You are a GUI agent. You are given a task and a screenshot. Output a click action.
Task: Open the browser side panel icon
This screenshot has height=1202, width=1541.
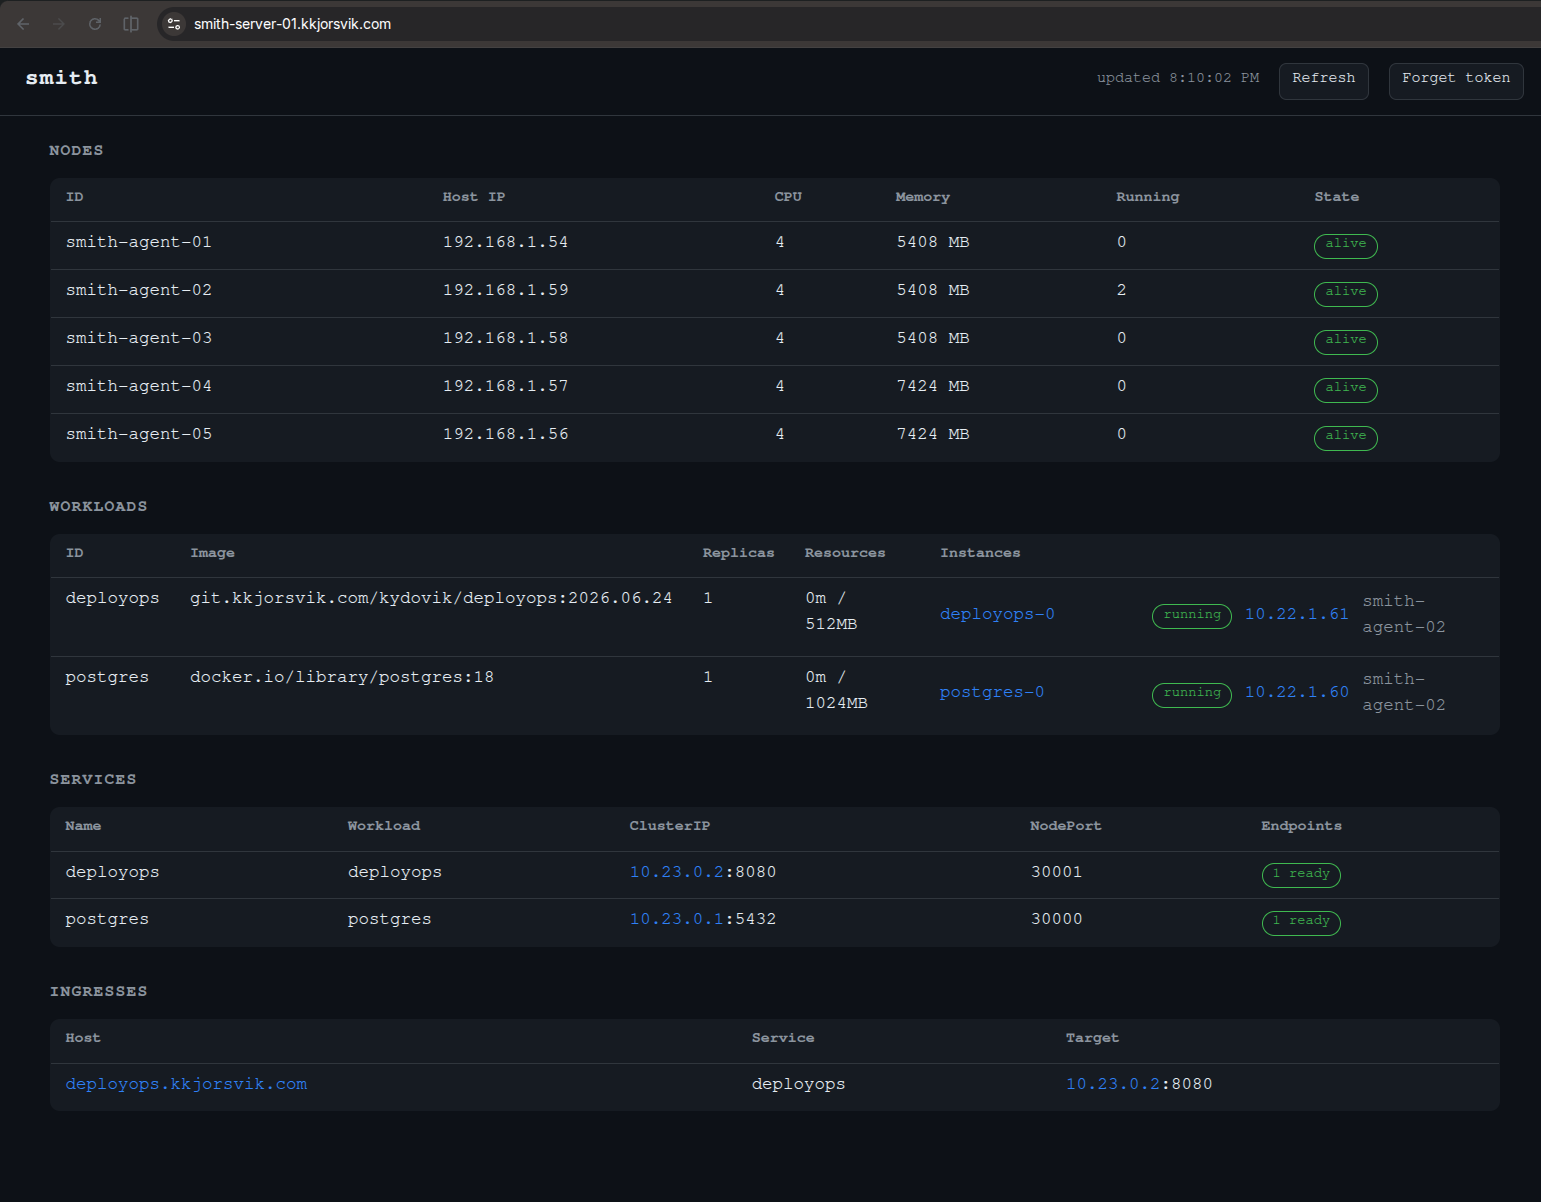(131, 24)
